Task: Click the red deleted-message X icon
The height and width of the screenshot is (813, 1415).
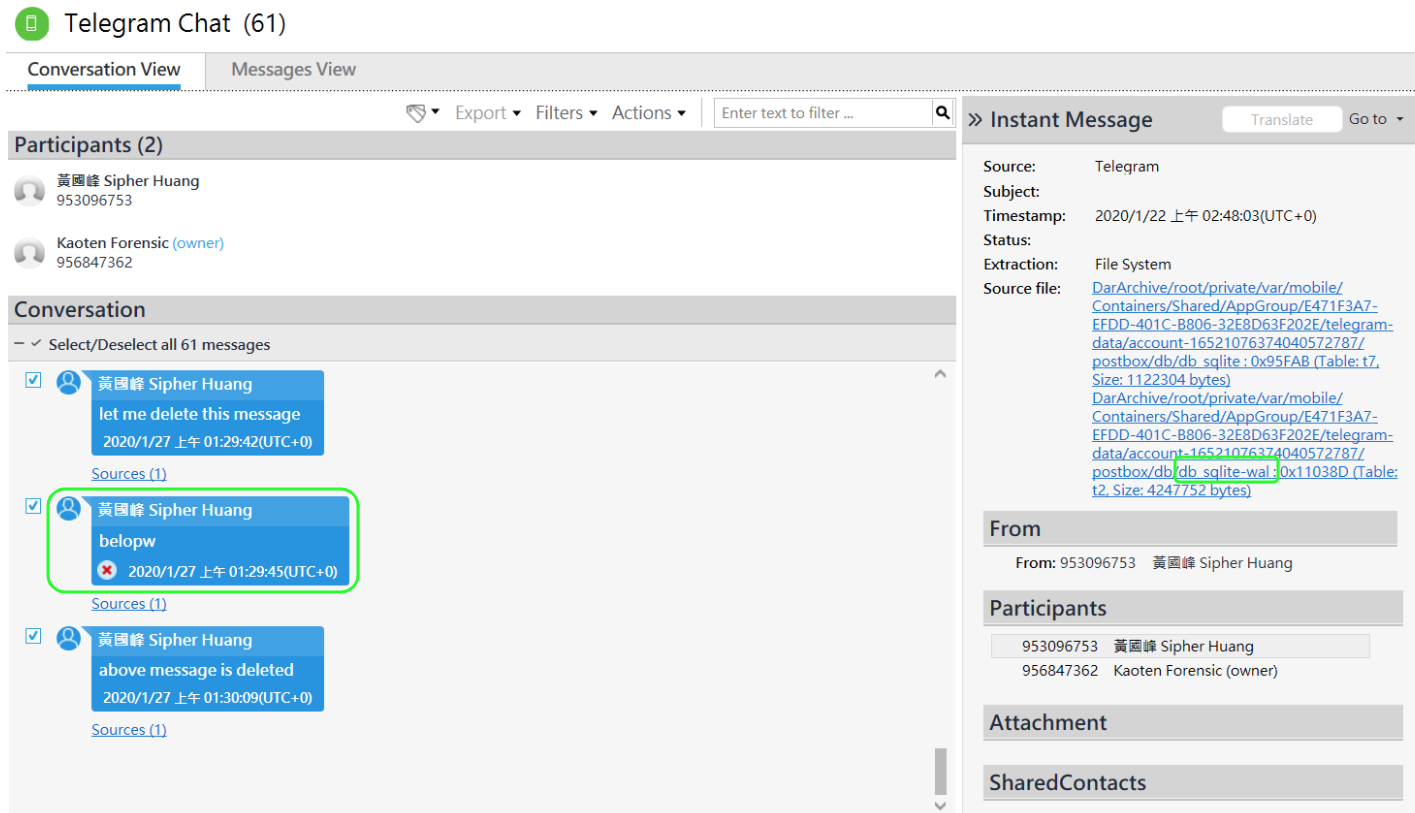Action: tap(107, 571)
